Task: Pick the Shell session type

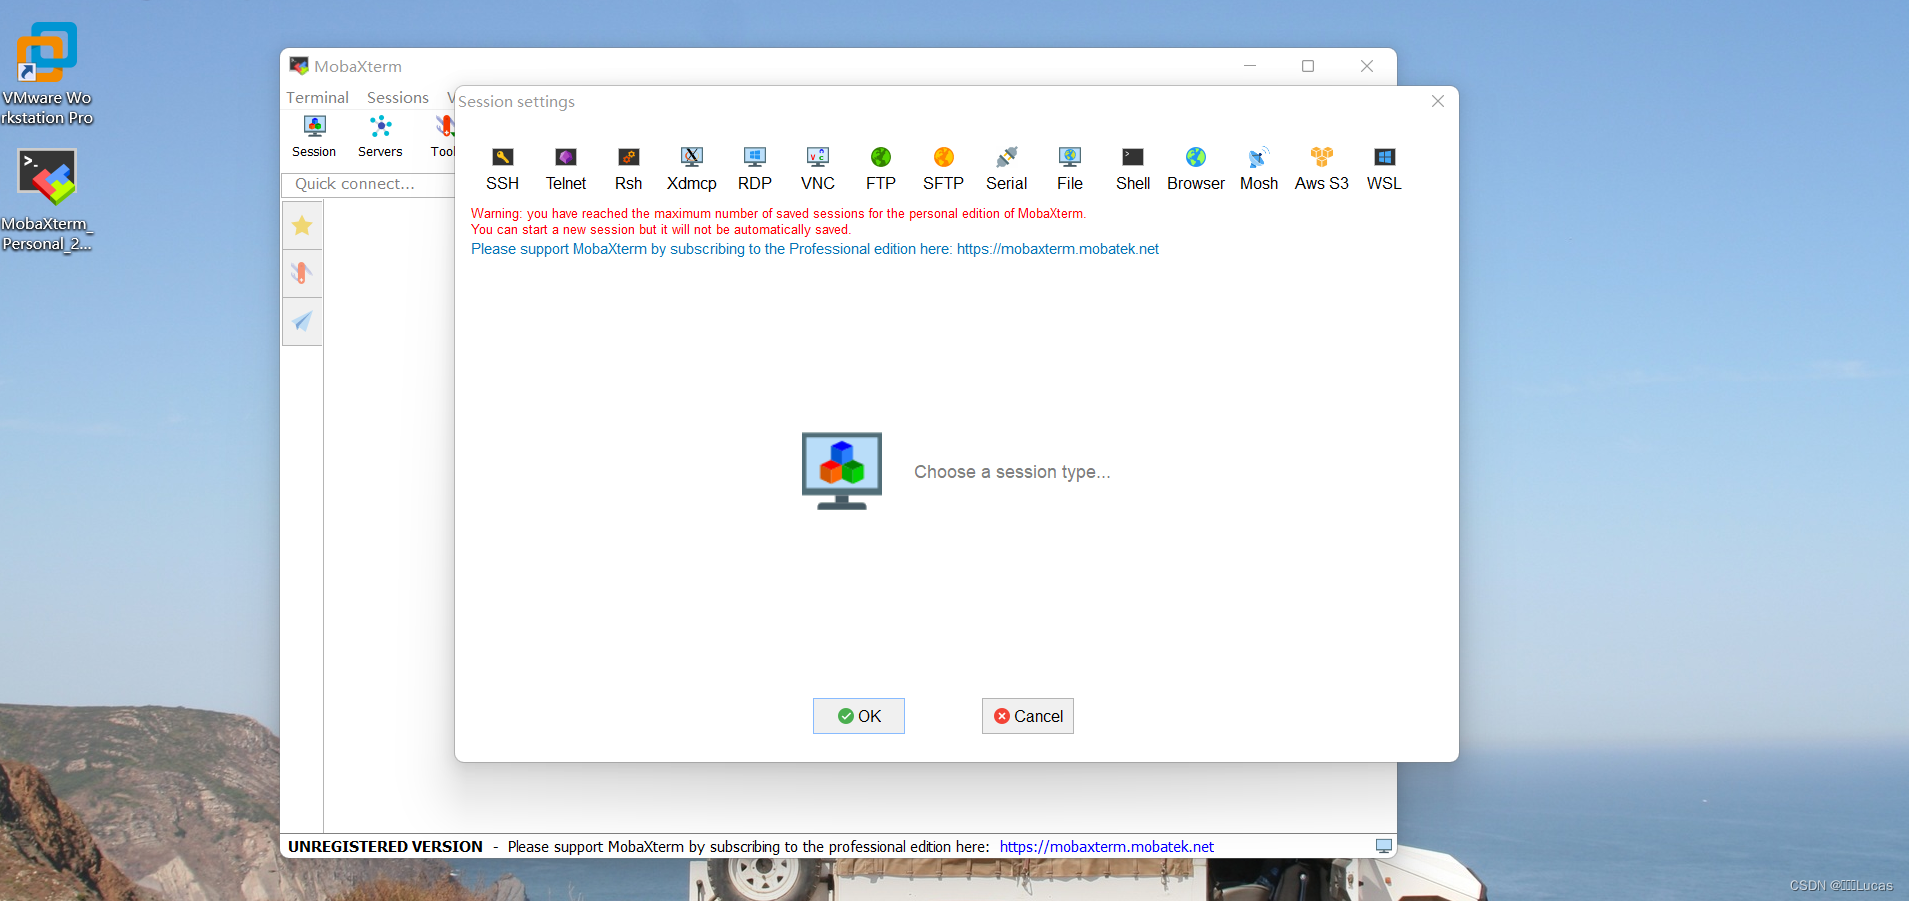Action: (1133, 169)
